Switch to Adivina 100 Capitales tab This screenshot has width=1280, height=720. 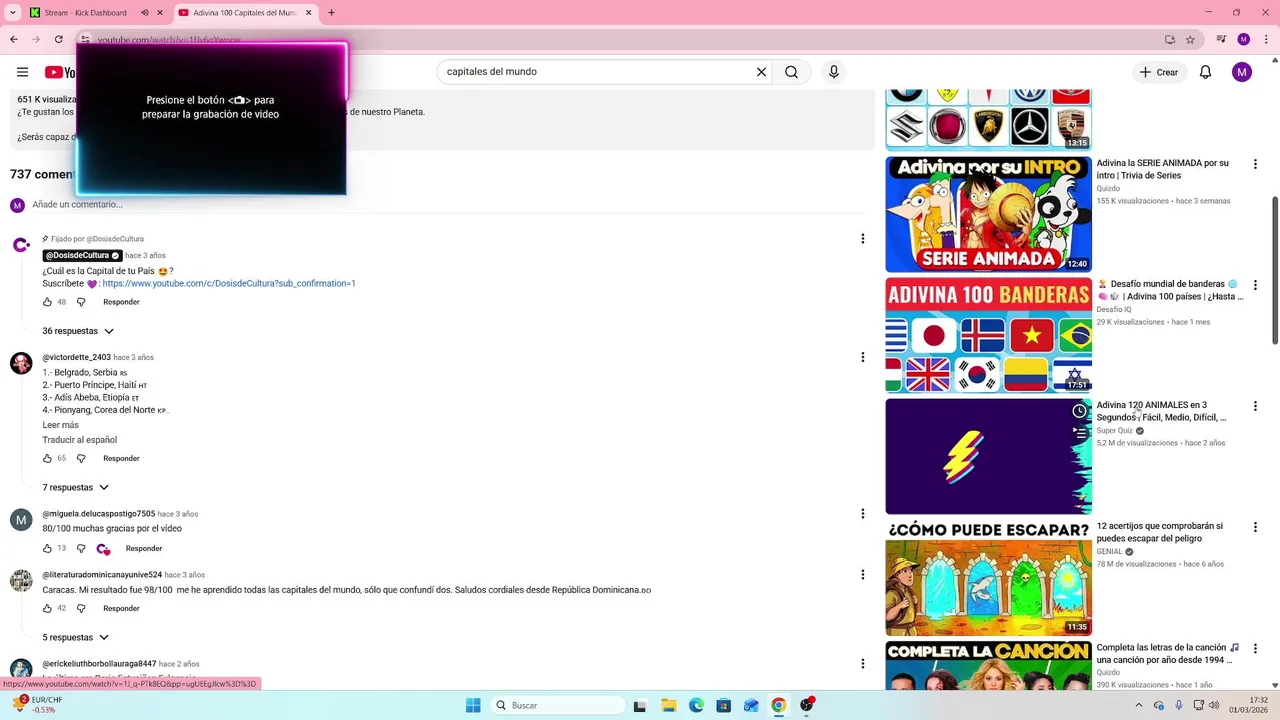pyautogui.click(x=245, y=13)
